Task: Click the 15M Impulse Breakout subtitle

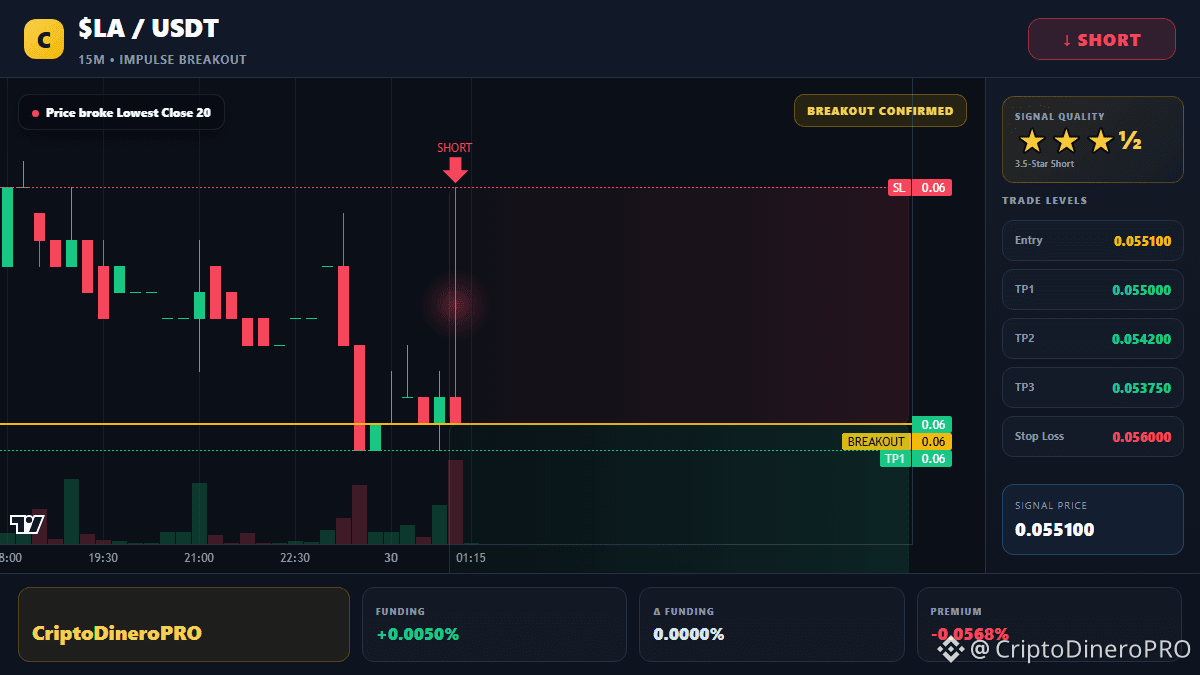Action: [162, 60]
